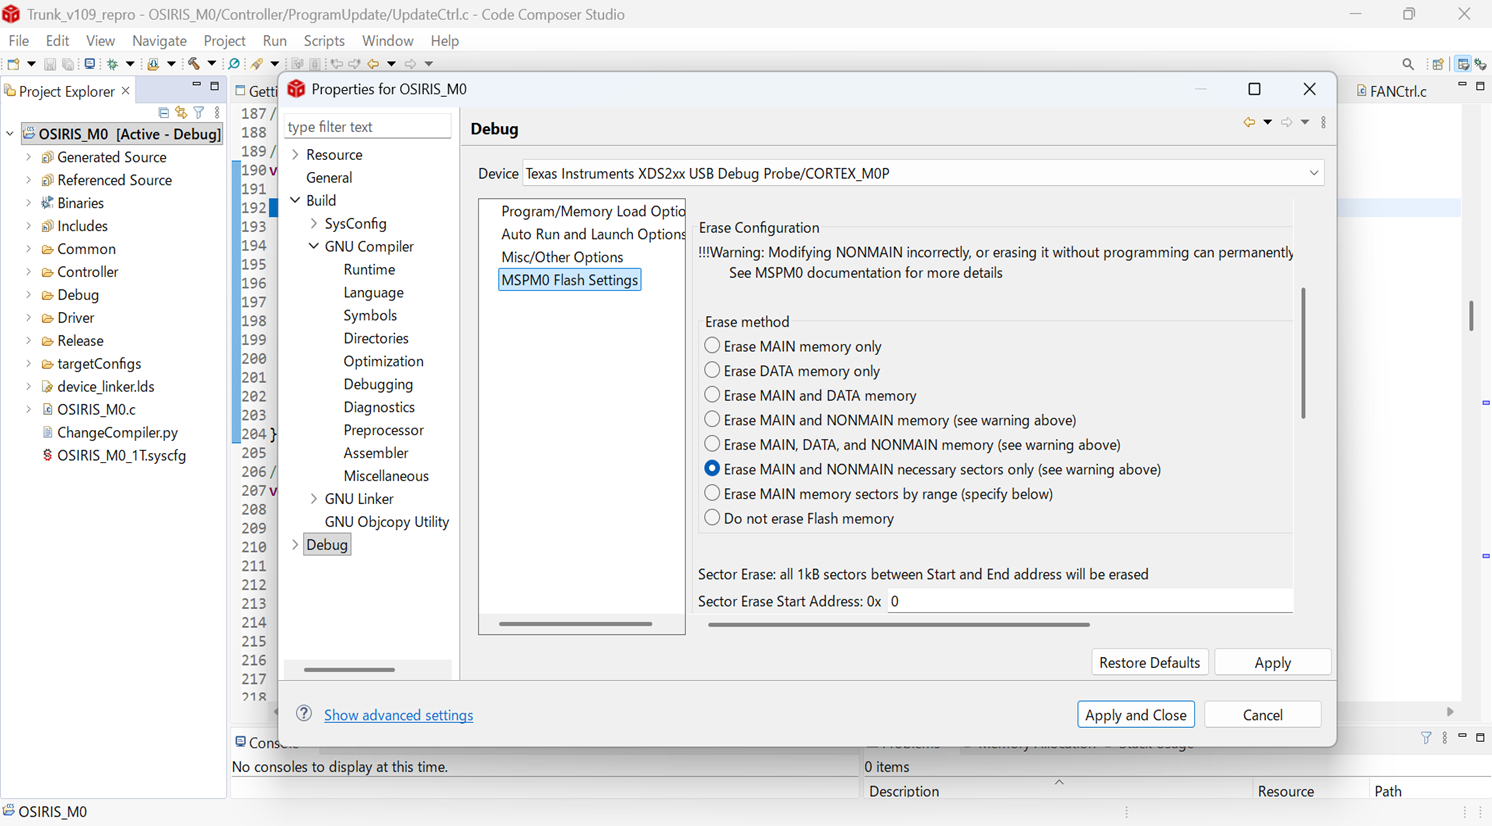Click the Cancel button
The height and width of the screenshot is (826, 1492).
coord(1263,715)
